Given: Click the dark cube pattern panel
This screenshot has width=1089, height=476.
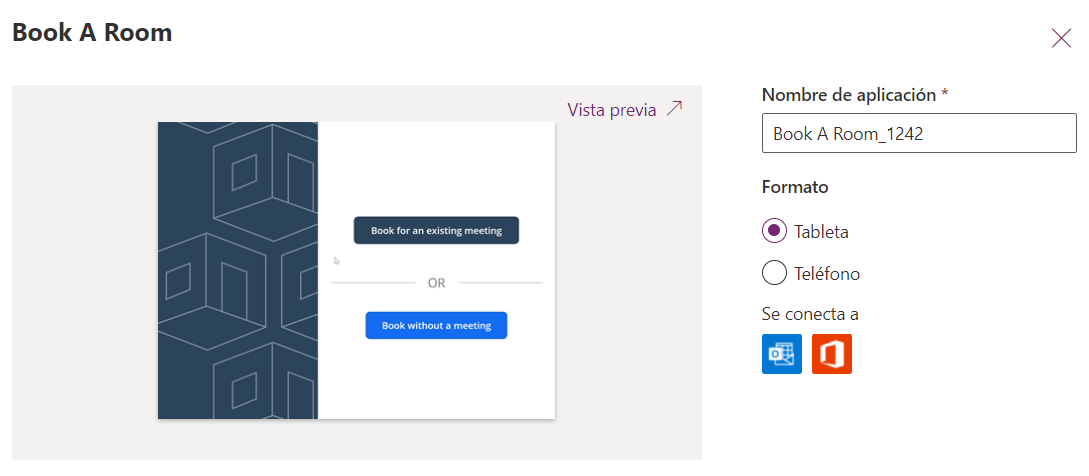Looking at the screenshot, I should pos(238,270).
